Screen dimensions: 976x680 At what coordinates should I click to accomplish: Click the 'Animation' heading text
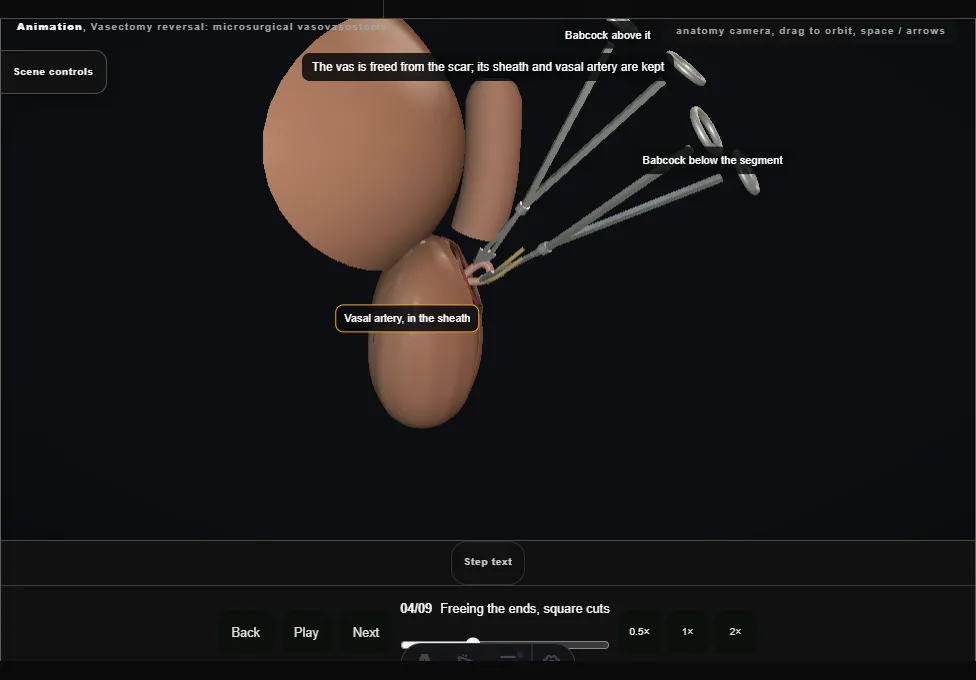[49, 27]
